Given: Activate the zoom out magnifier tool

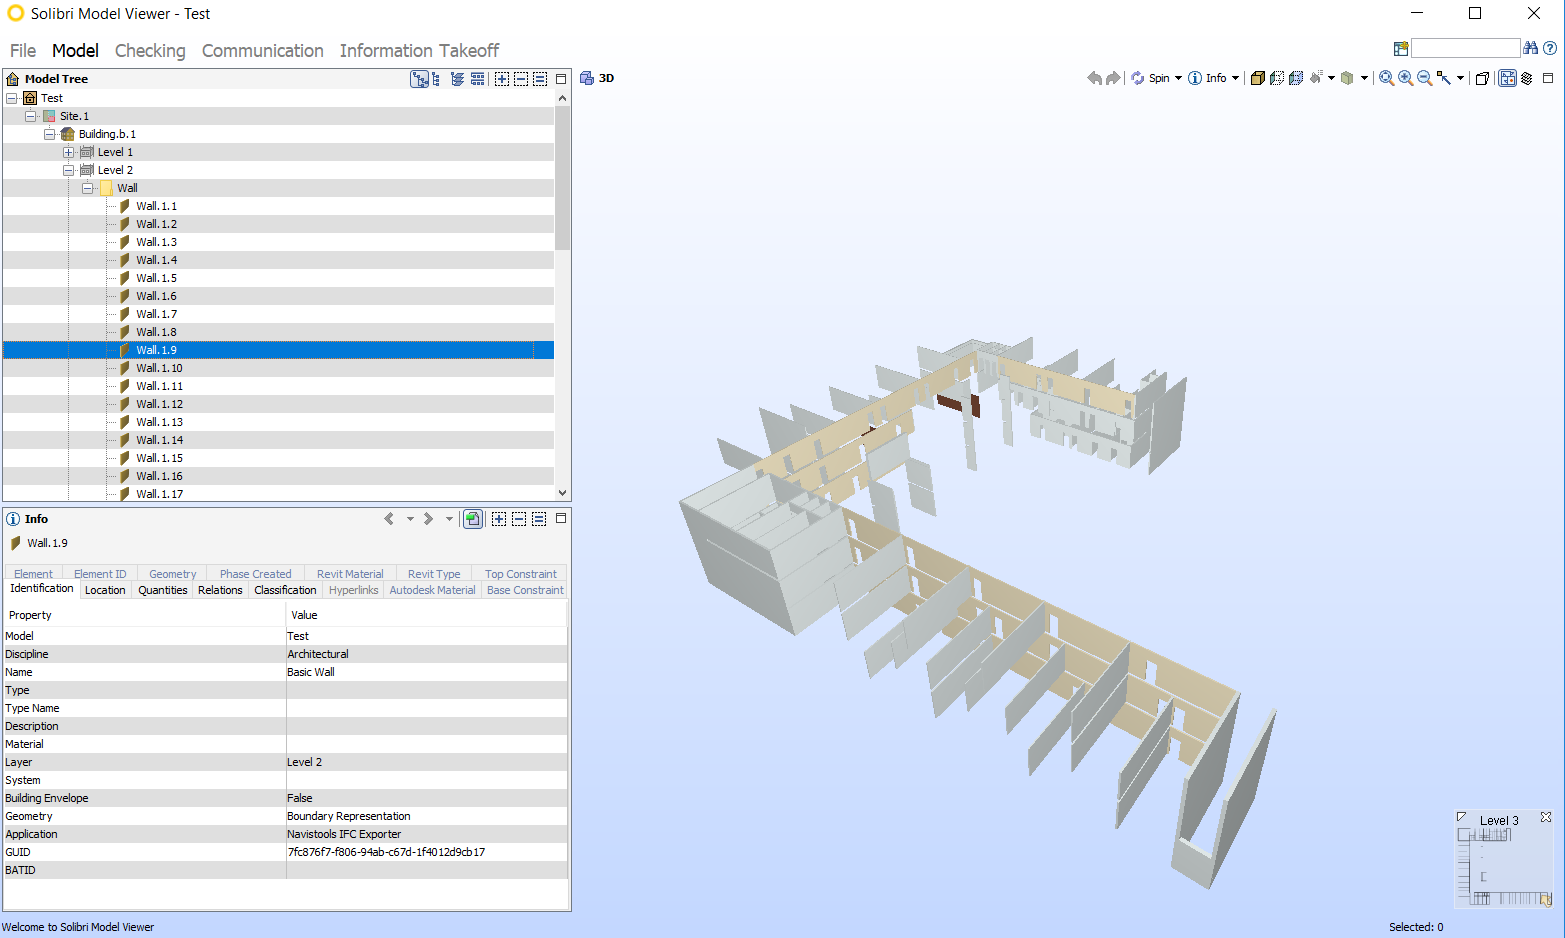Looking at the screenshot, I should point(1423,77).
